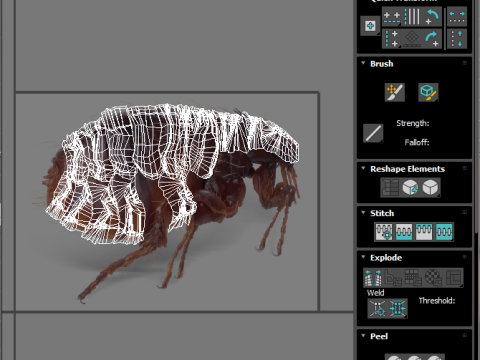This screenshot has width=480, height=360.
Task: Click the flea texture image in UV editor
Action: pos(167,202)
